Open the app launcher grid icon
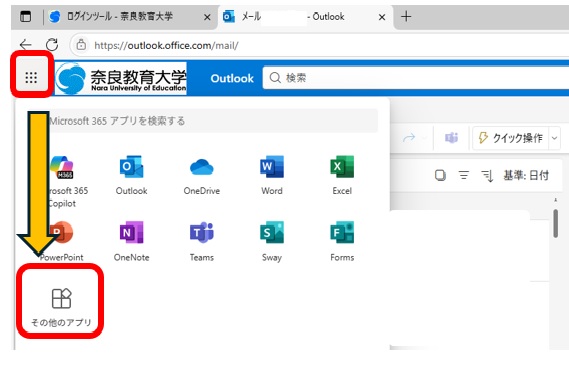This screenshot has height=371, width=569. pyautogui.click(x=31, y=77)
